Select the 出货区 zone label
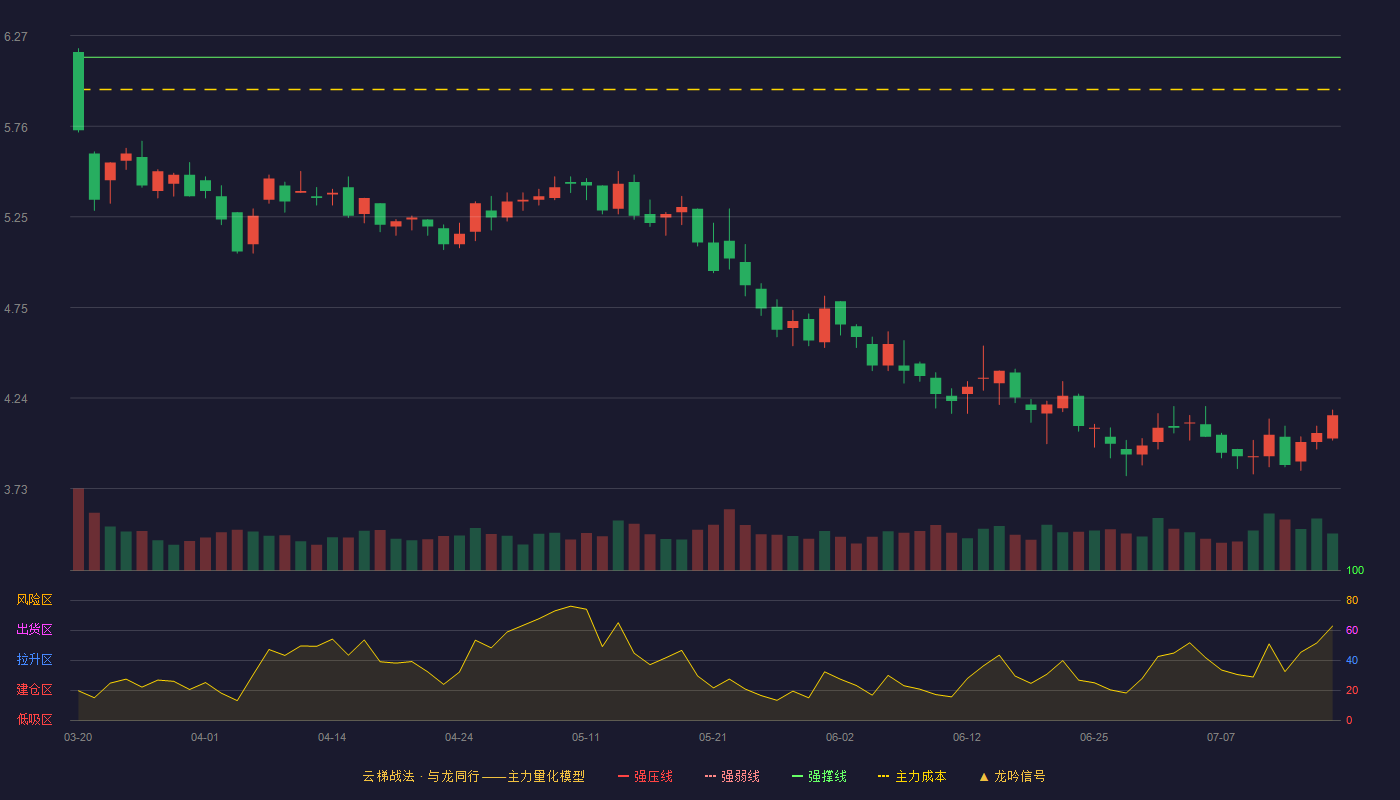Image resolution: width=1400 pixels, height=800 pixels. tap(34, 630)
